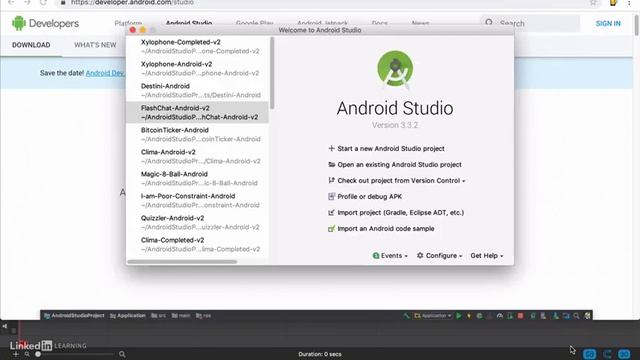Click version control icon beside Check out project
Screen dimensions: 640x360
pyautogui.click(x=331, y=180)
